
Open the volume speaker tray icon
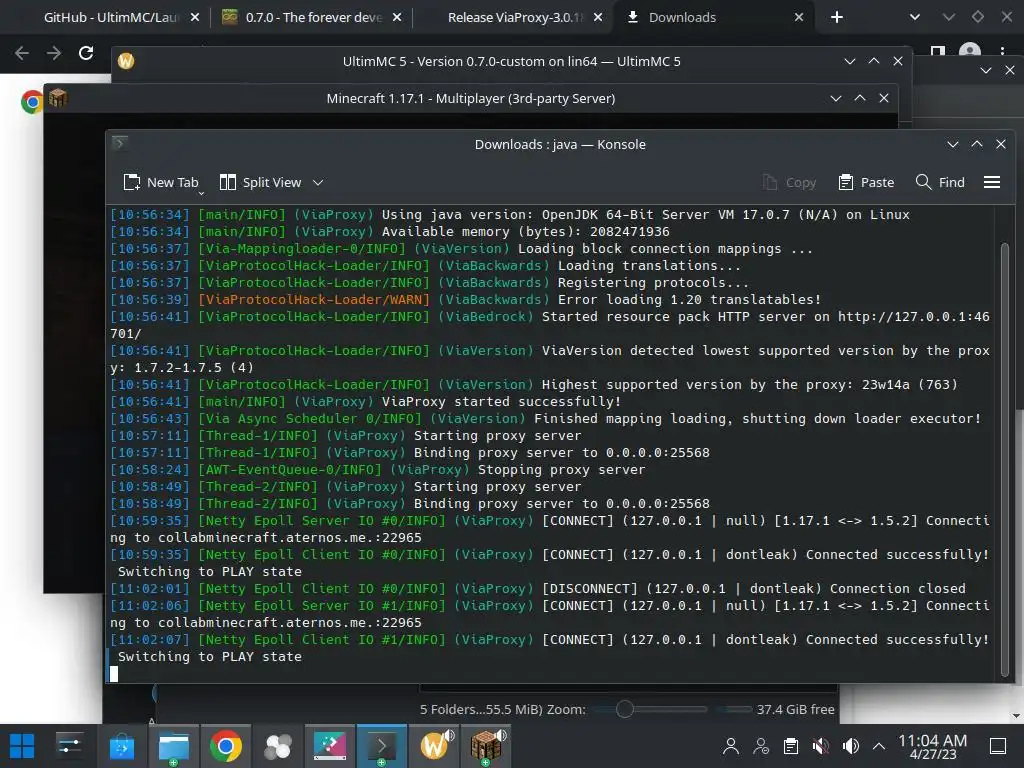(850, 746)
